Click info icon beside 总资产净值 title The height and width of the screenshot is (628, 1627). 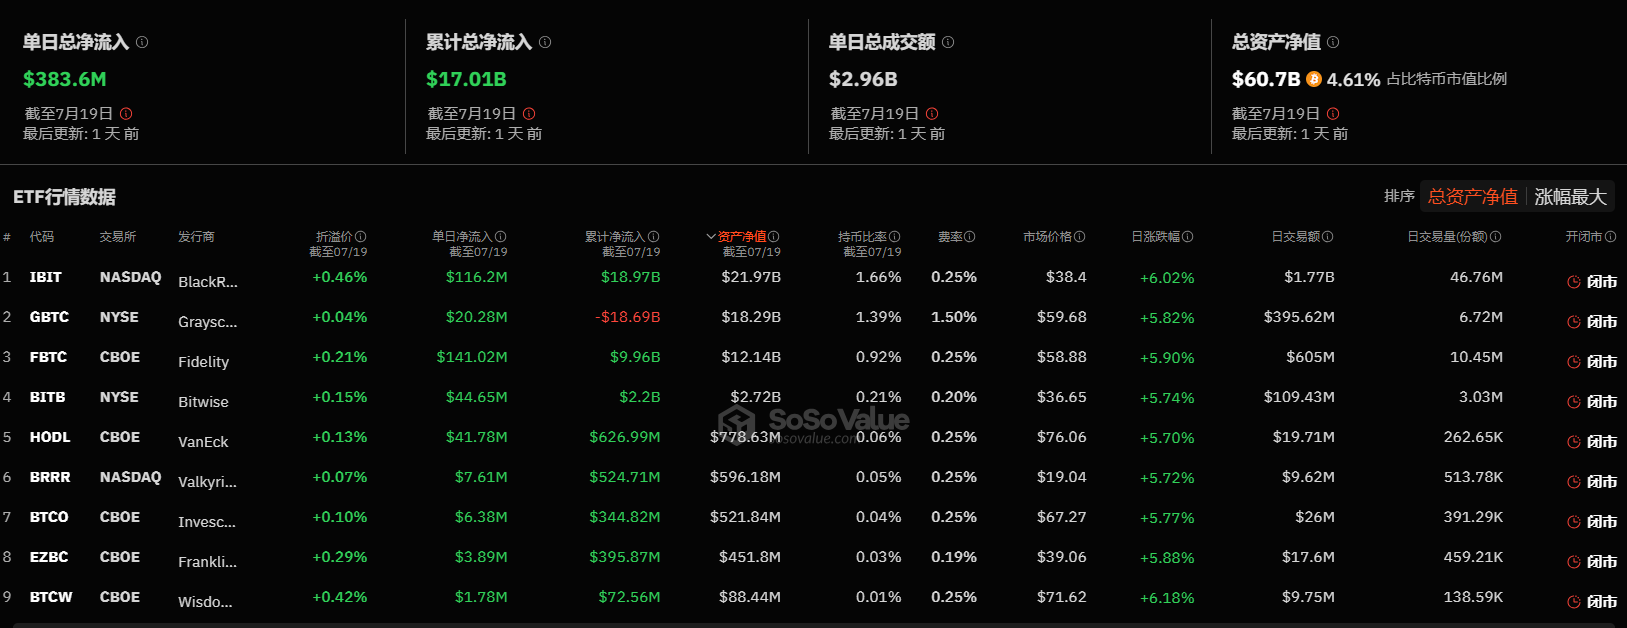[x=1333, y=42]
